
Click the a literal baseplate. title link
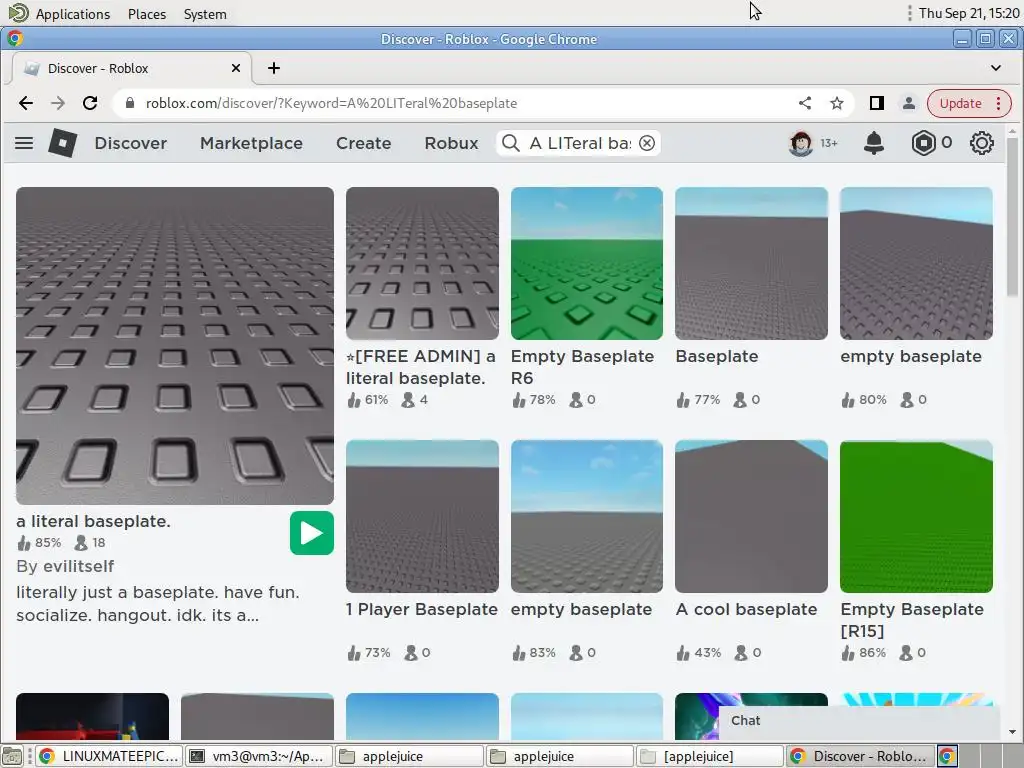click(93, 521)
